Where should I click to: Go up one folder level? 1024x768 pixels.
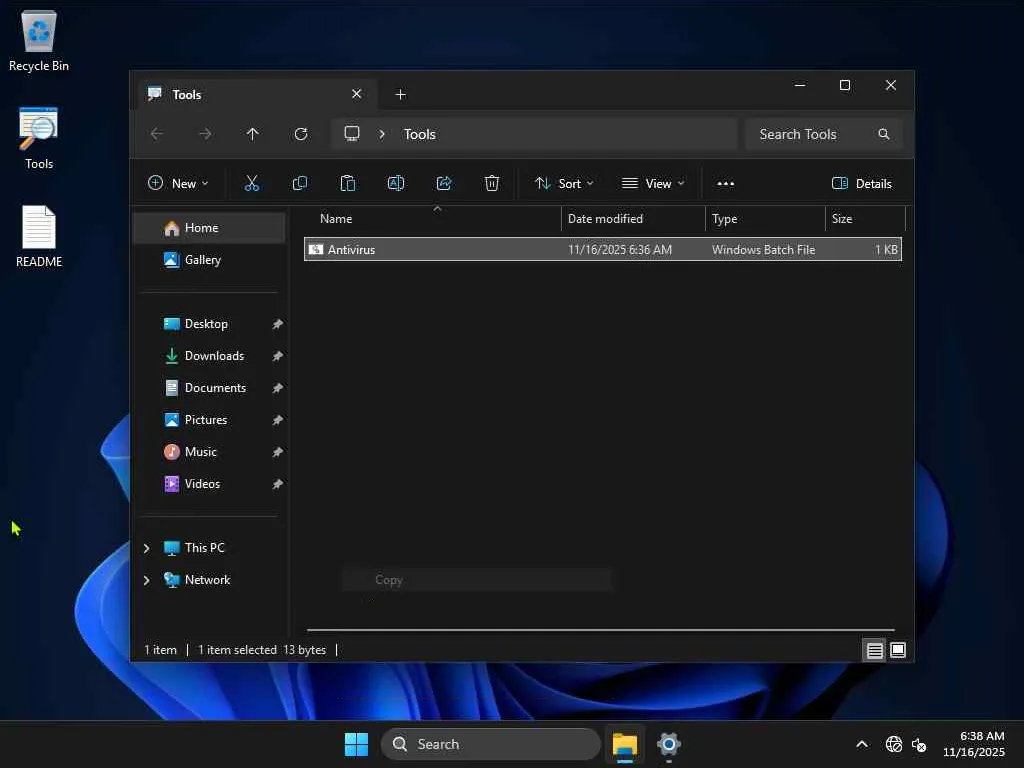[x=253, y=134]
